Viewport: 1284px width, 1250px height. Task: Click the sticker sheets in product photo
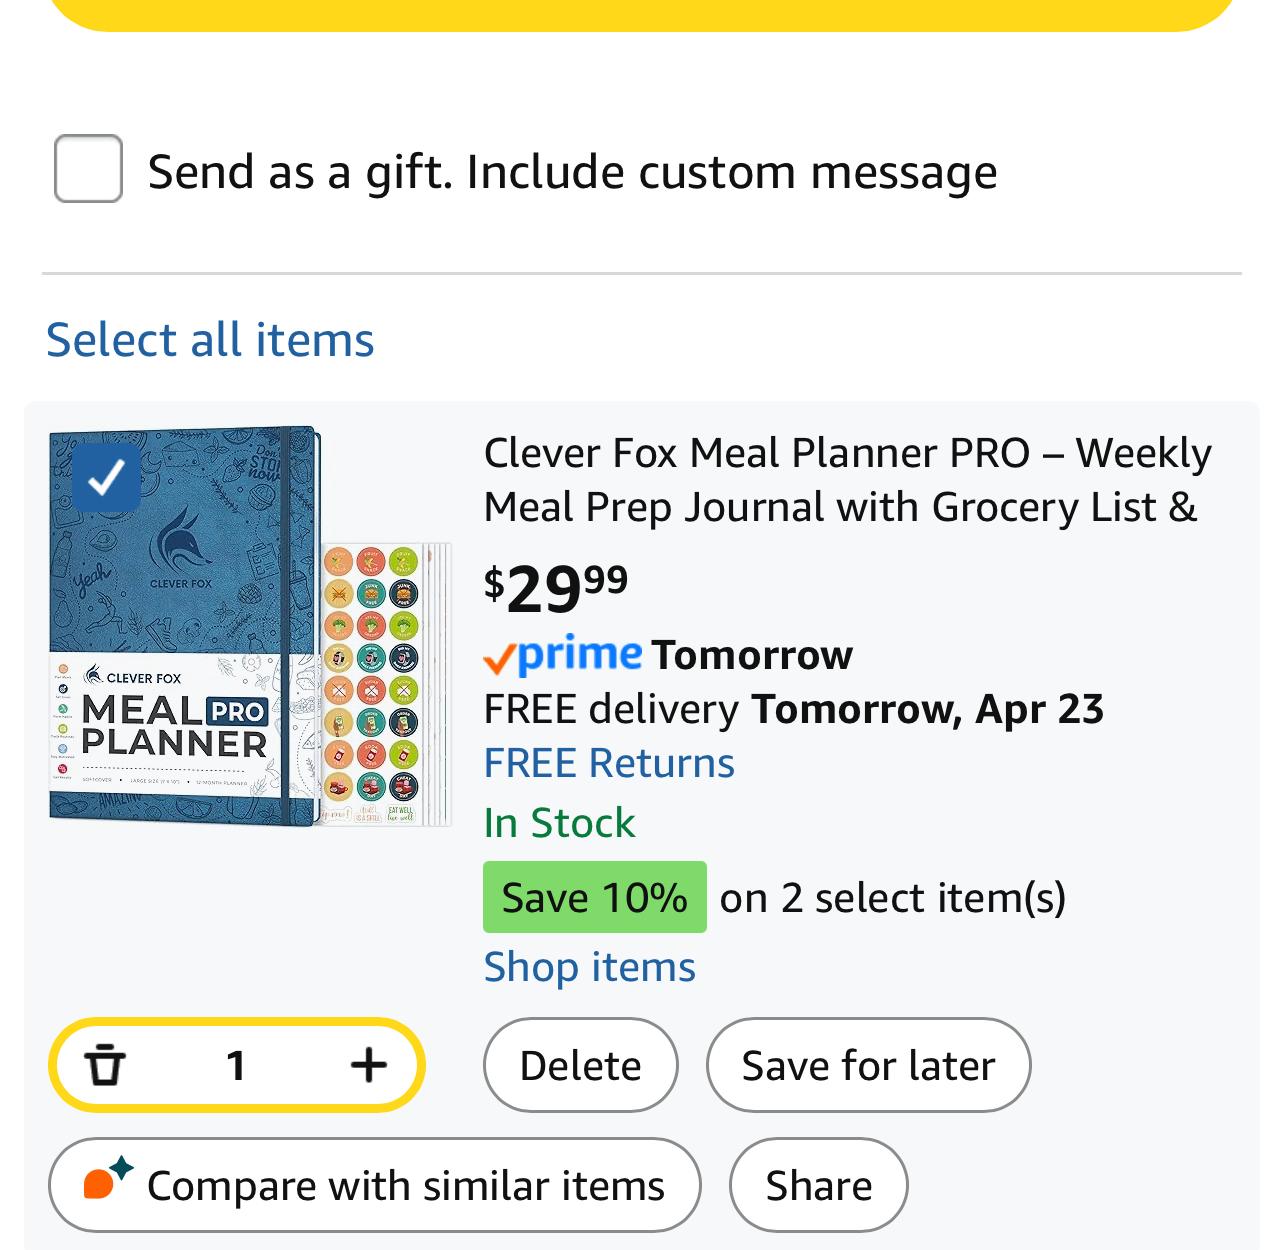point(385,685)
